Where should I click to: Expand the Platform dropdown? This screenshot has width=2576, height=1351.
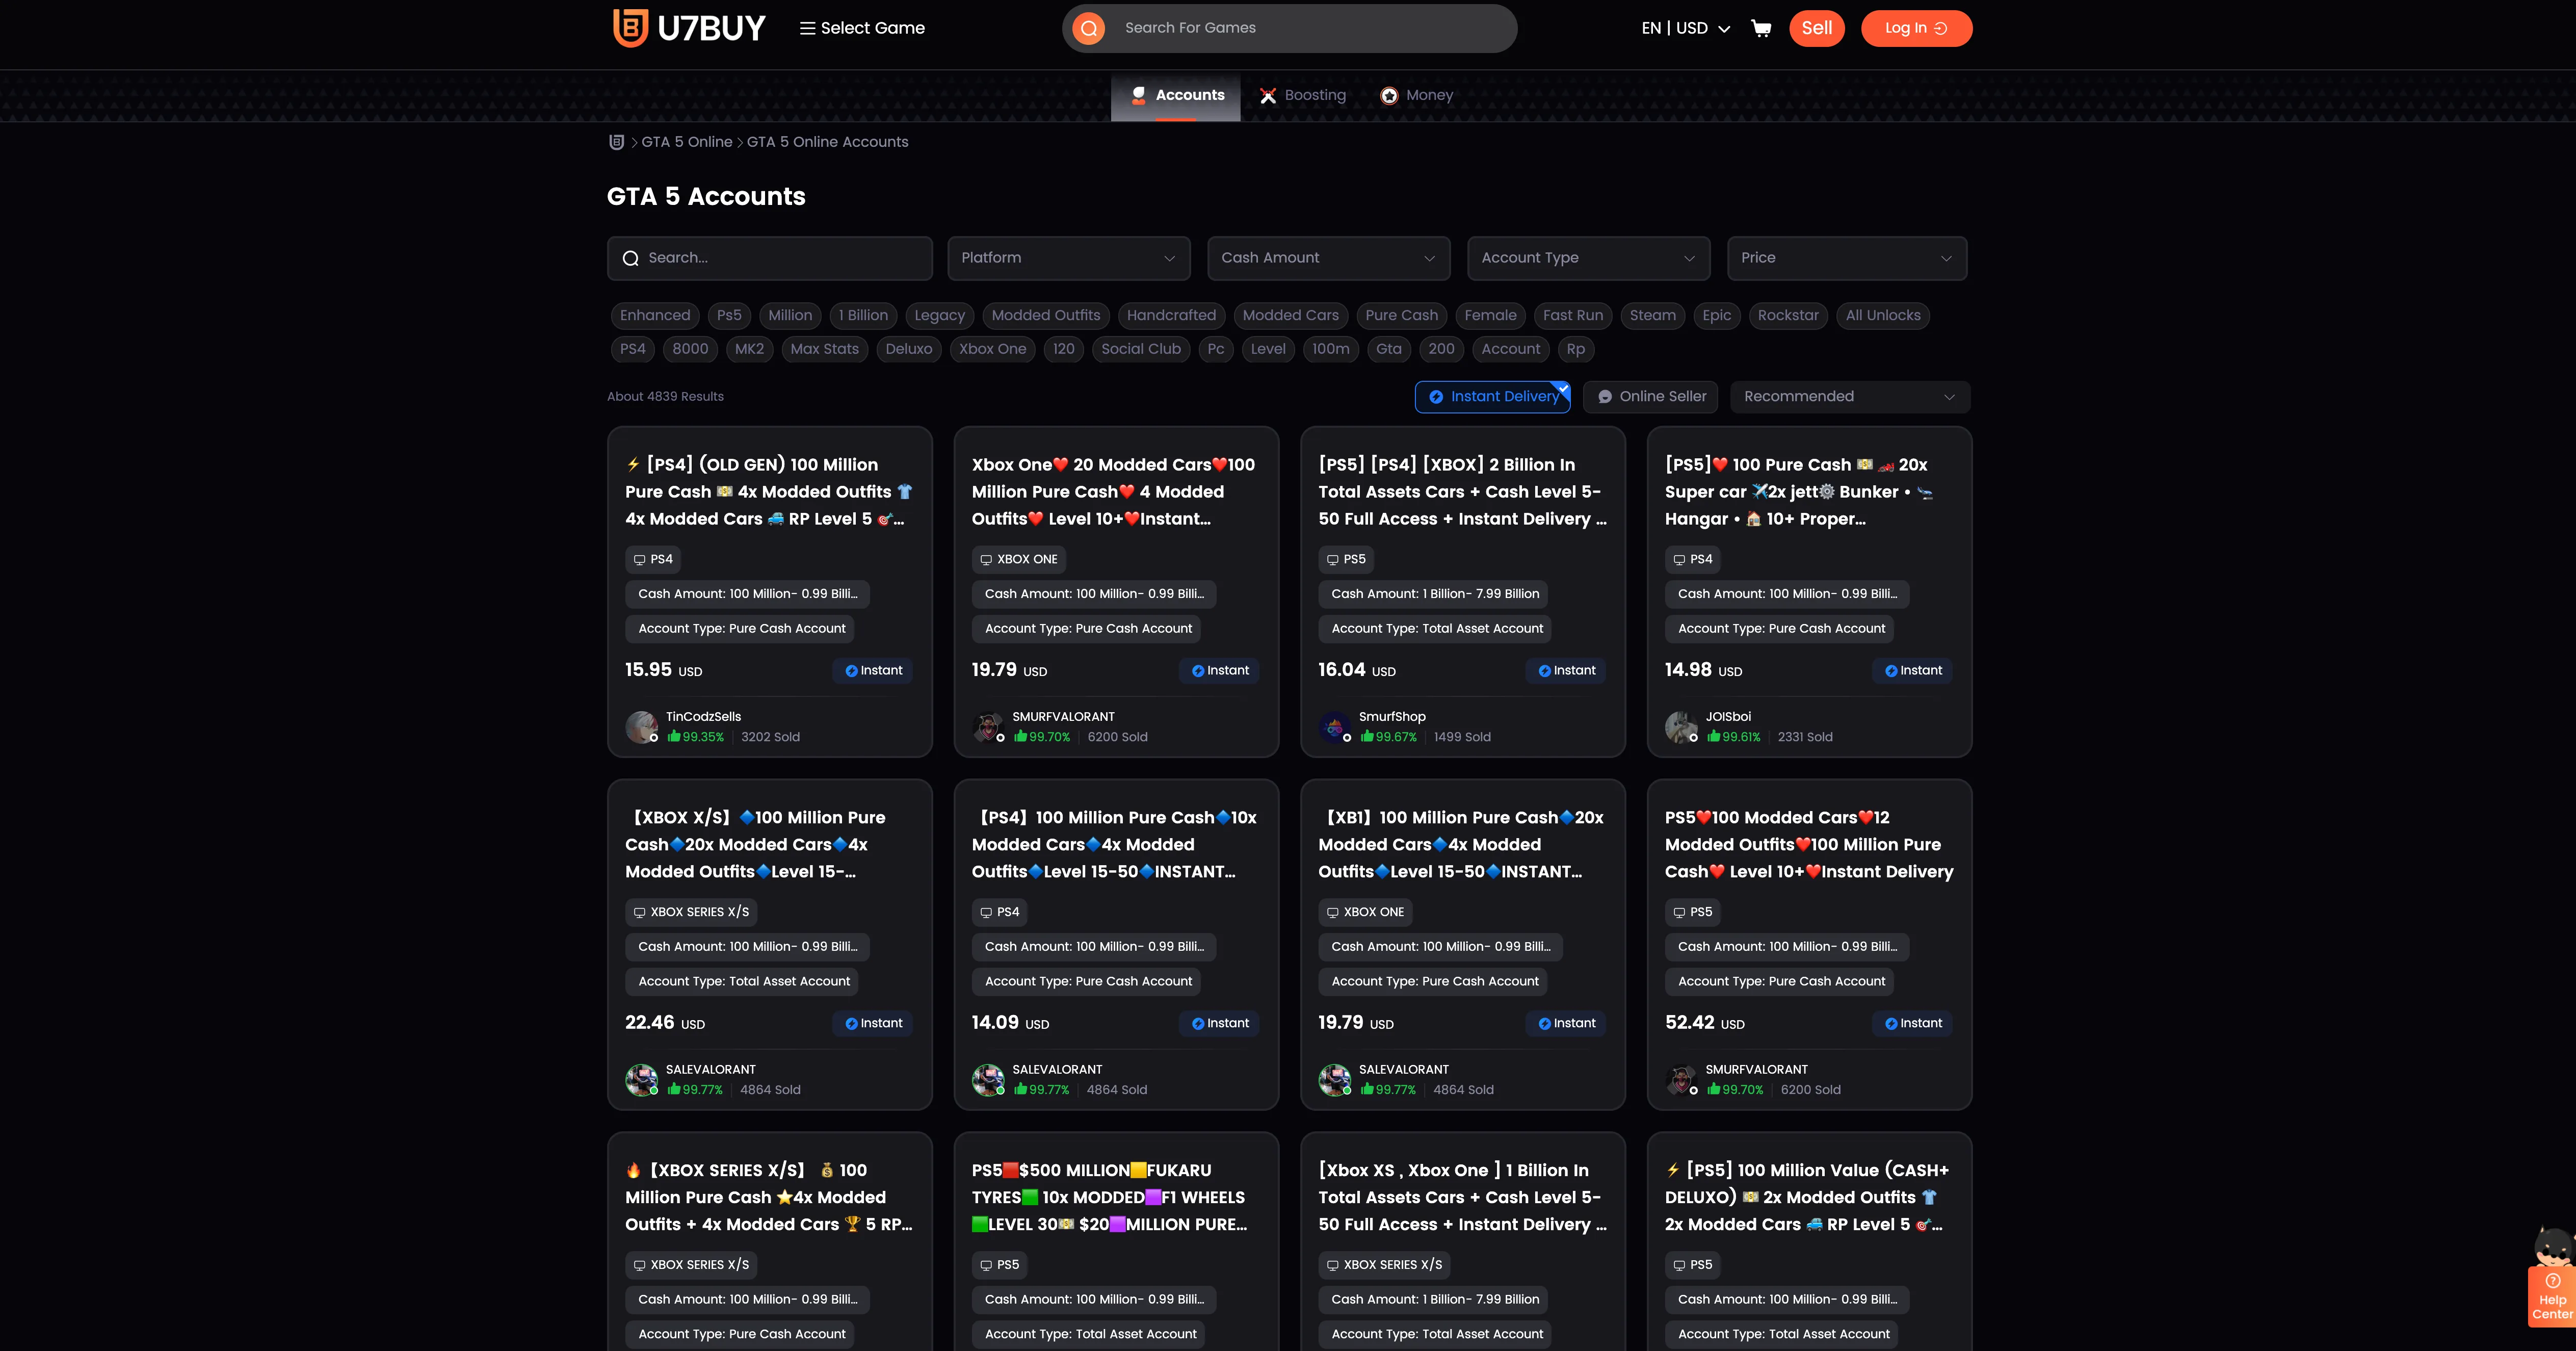1068,258
